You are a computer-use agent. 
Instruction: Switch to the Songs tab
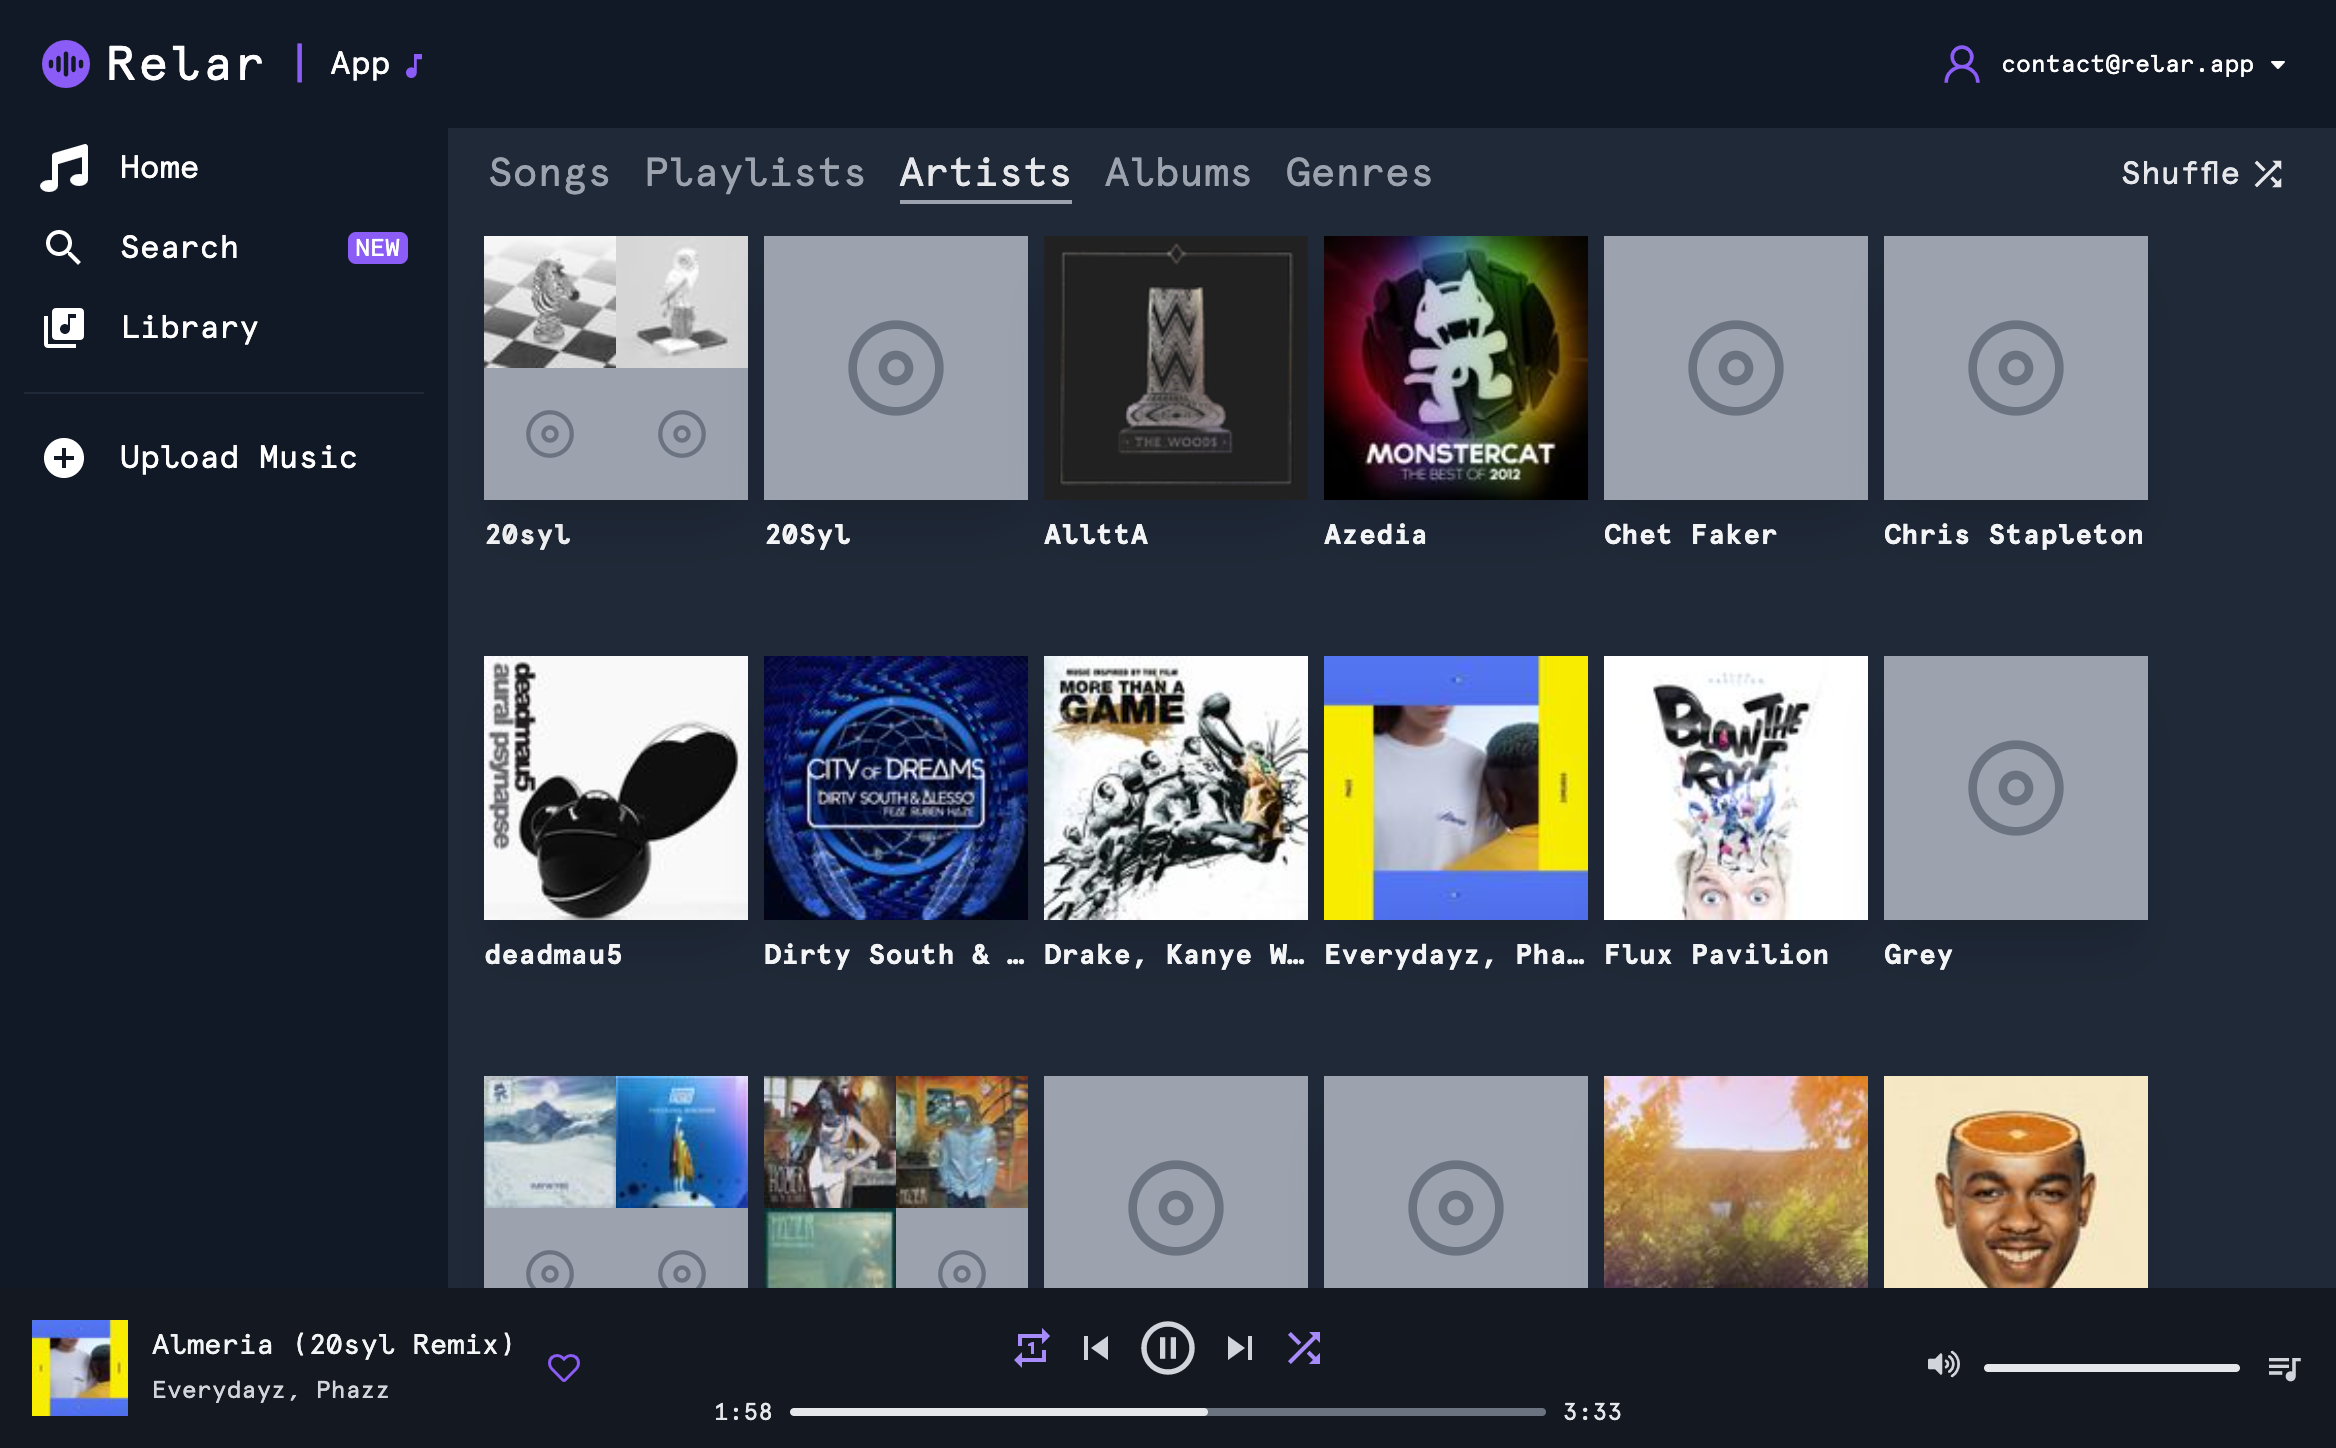click(549, 173)
